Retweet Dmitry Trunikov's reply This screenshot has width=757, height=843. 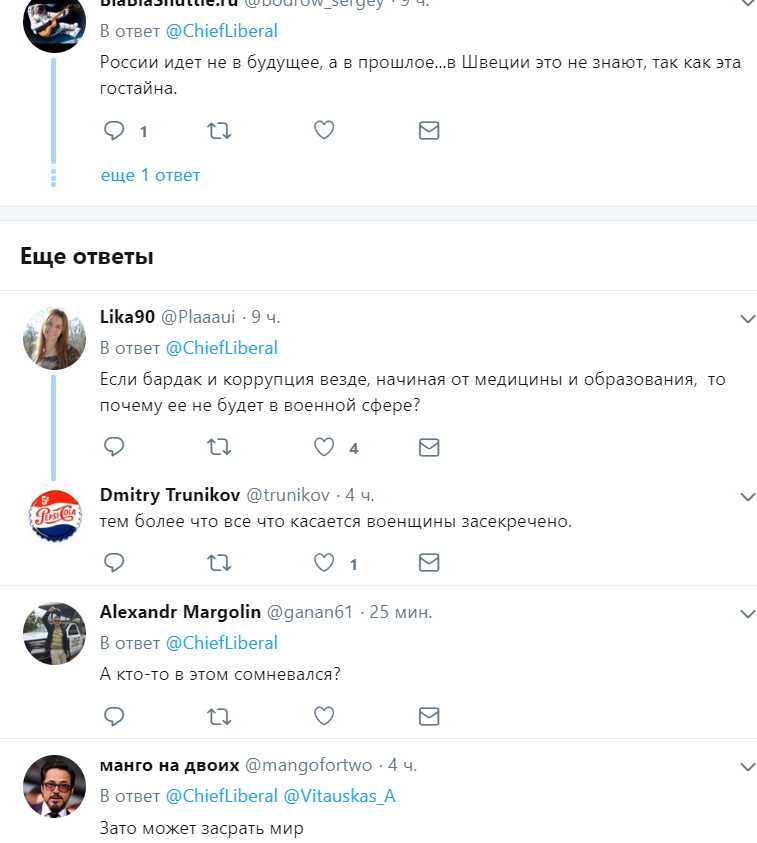(x=219, y=563)
